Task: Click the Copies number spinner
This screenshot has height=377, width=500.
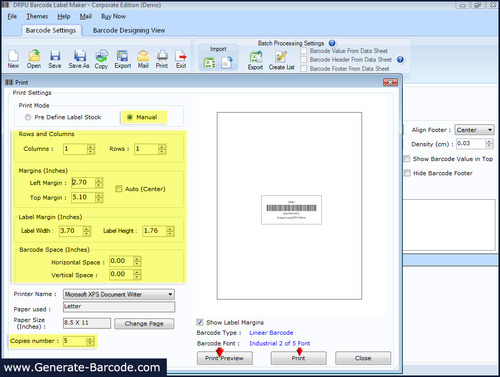Action: click(90, 341)
